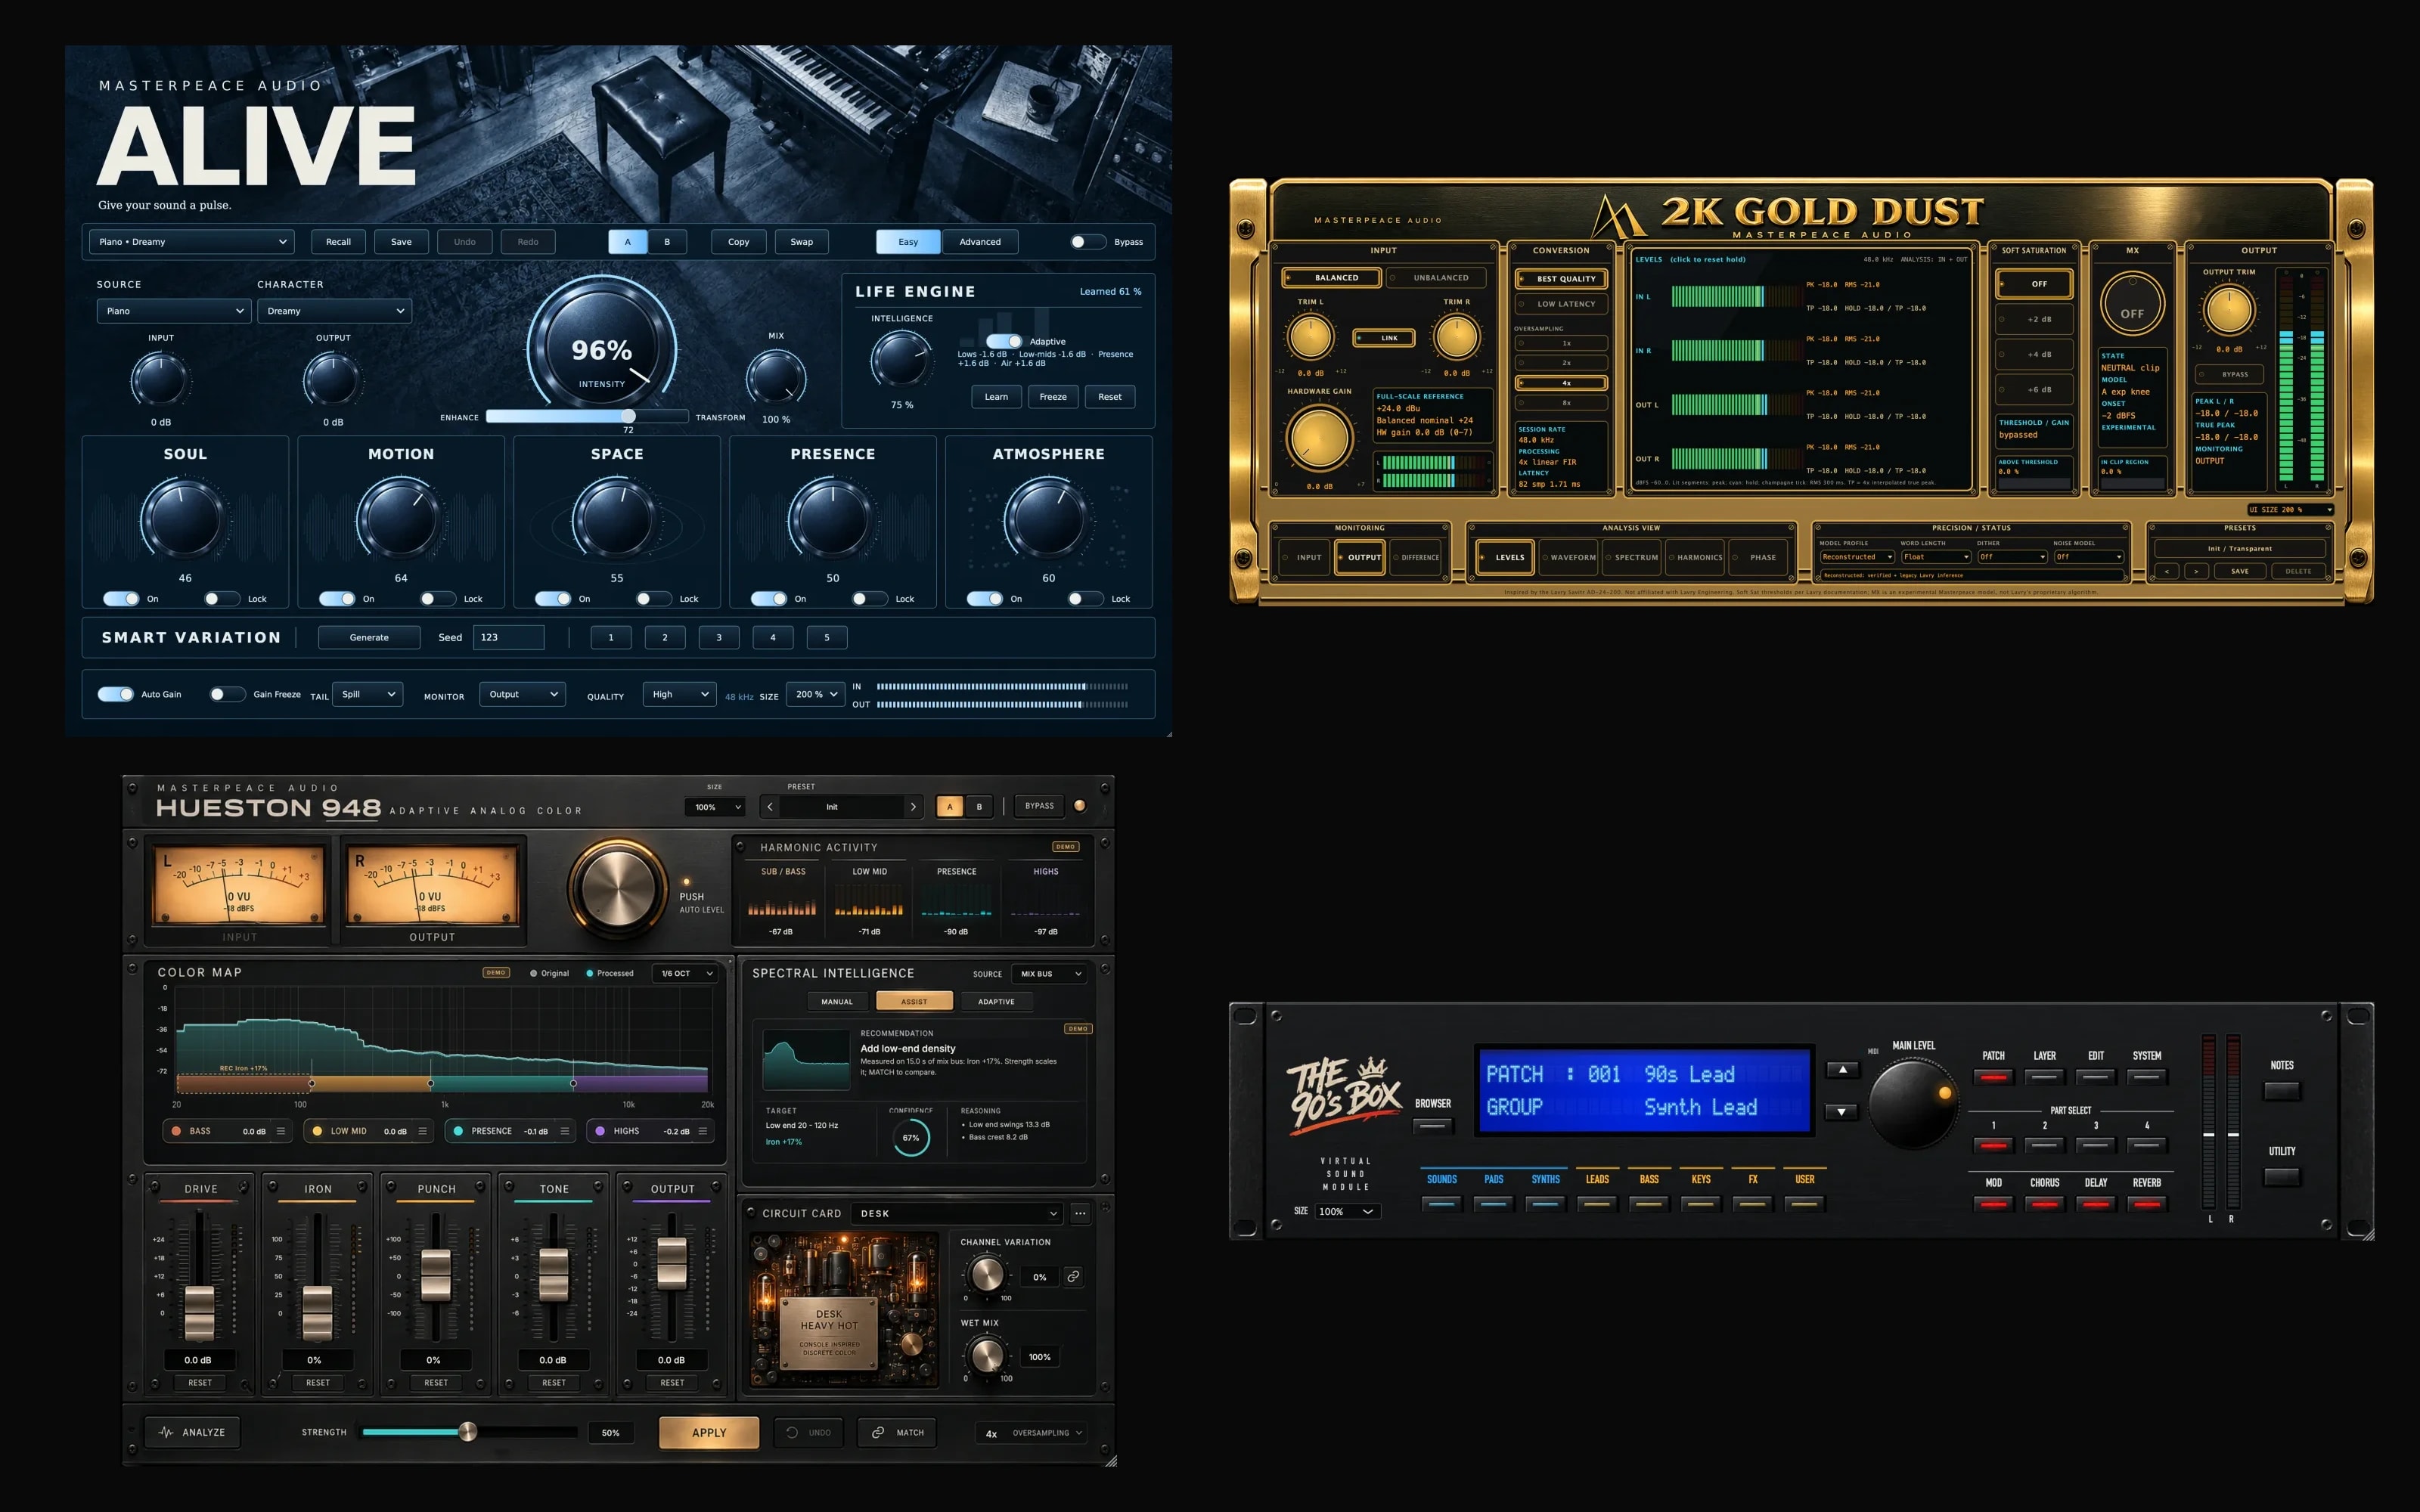Screen dimensions: 2420x1512
Task: Toggle the SPACE On switch
Action: (x=553, y=599)
